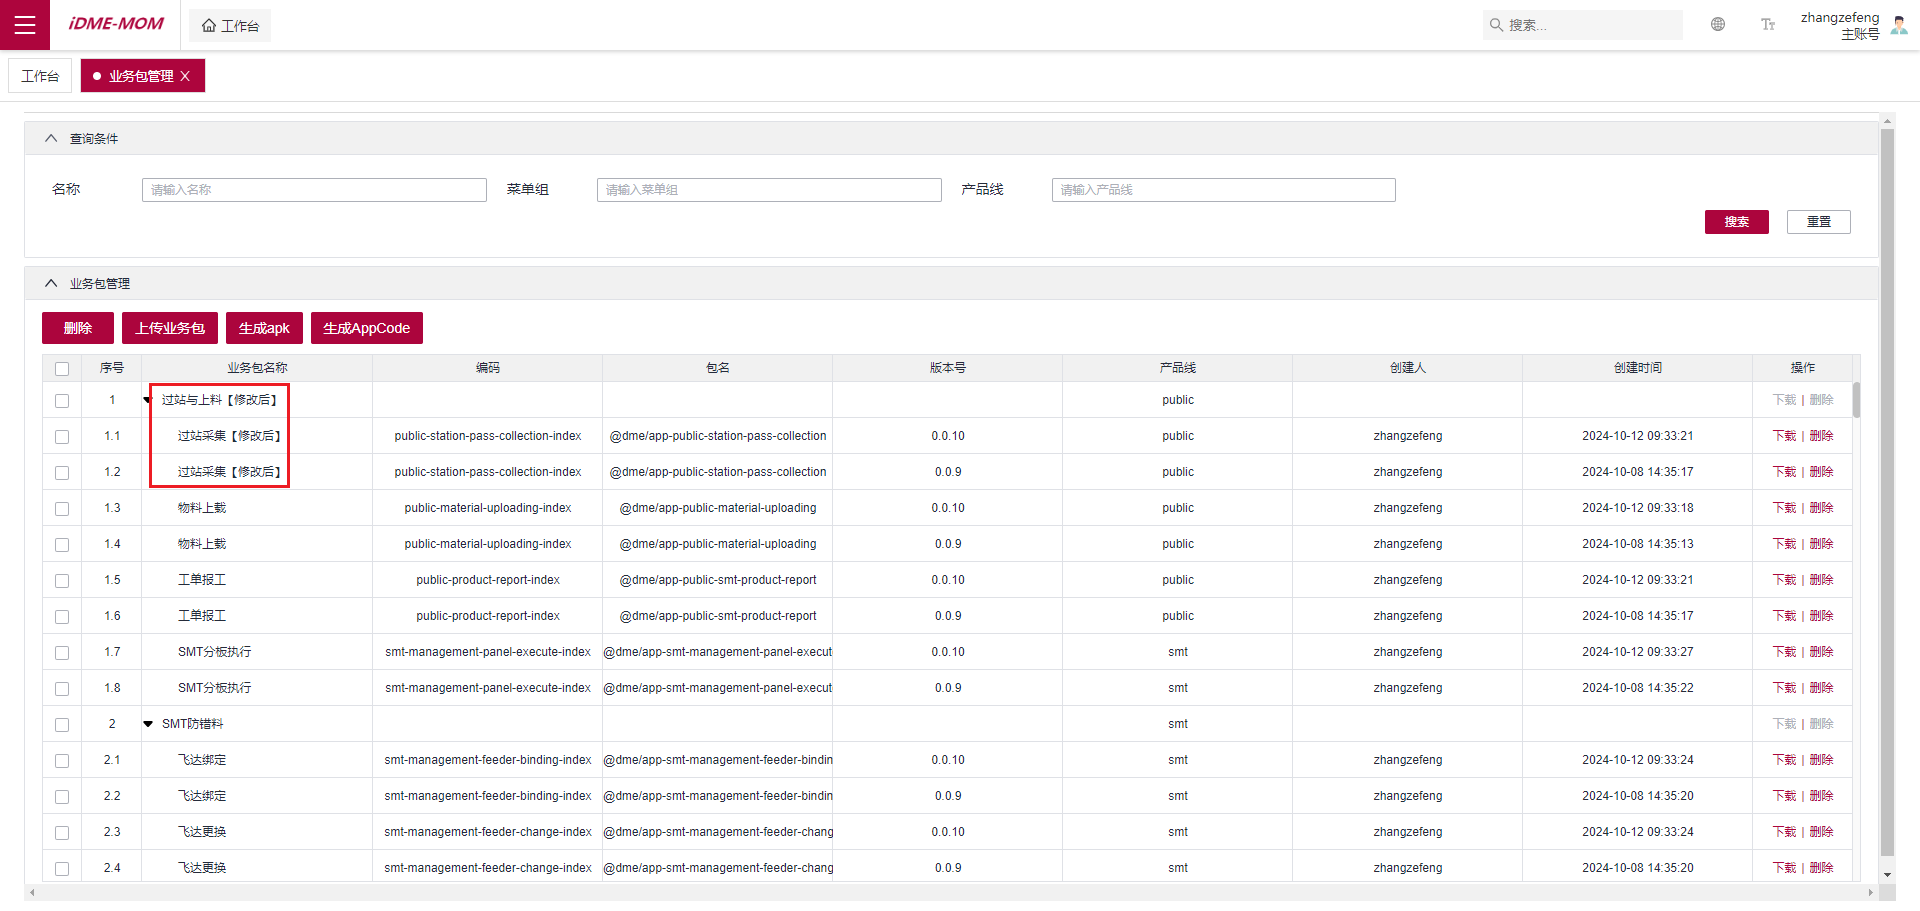This screenshot has width=1920, height=911.
Task: Click the globe language icon
Action: point(1717,25)
